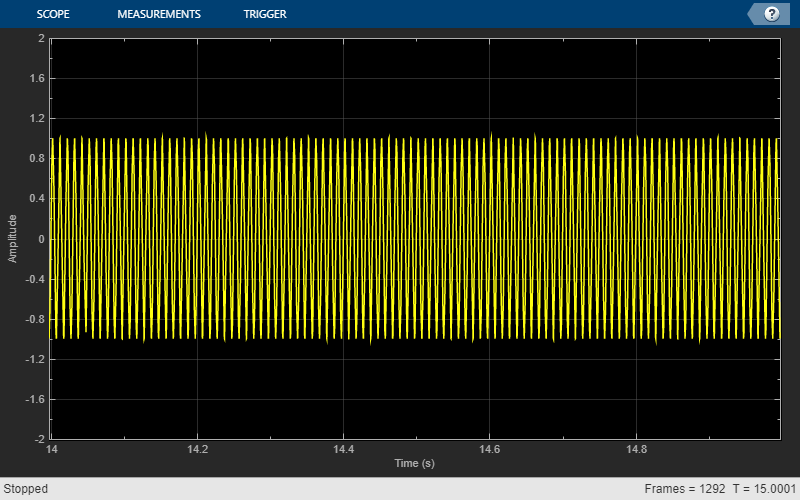Select the Amplitude y-axis label
The width and height of the screenshot is (800, 500).
point(13,239)
